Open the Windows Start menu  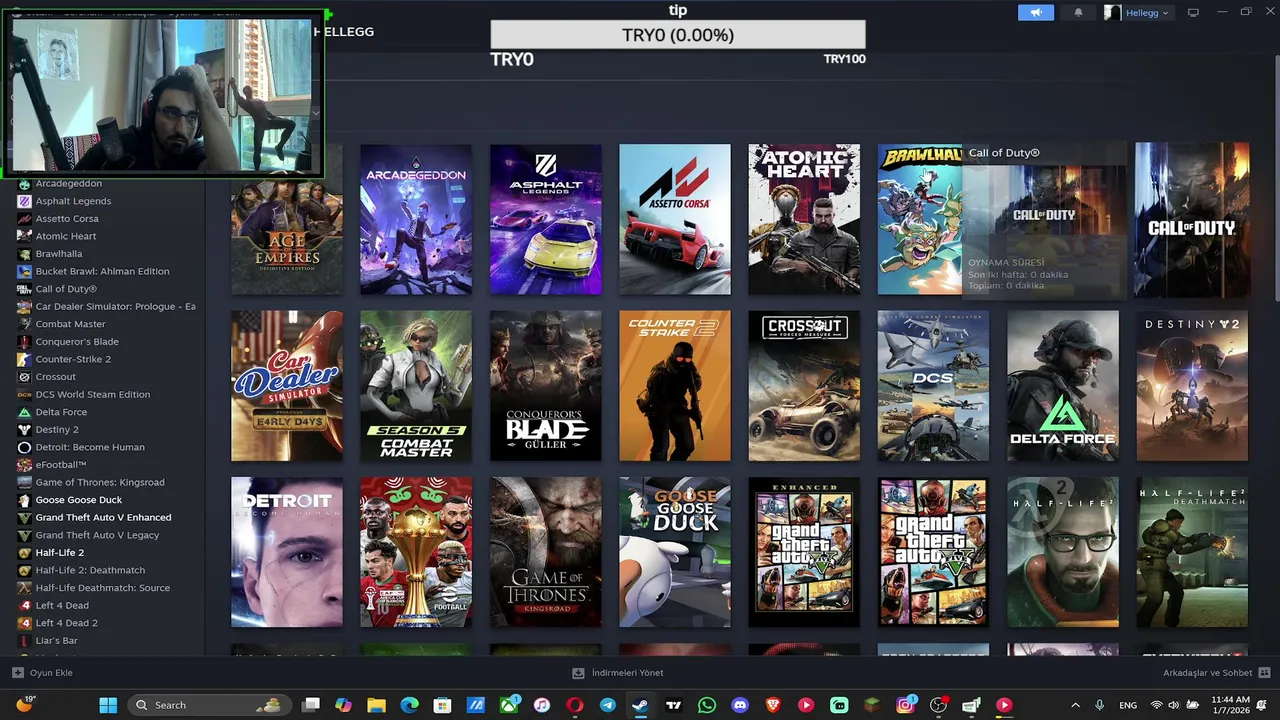(x=108, y=705)
